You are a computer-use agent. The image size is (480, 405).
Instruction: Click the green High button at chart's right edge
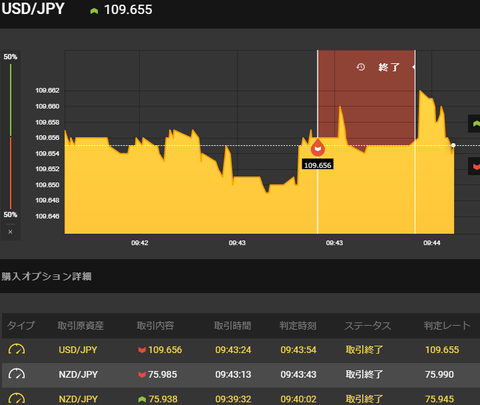click(x=475, y=124)
